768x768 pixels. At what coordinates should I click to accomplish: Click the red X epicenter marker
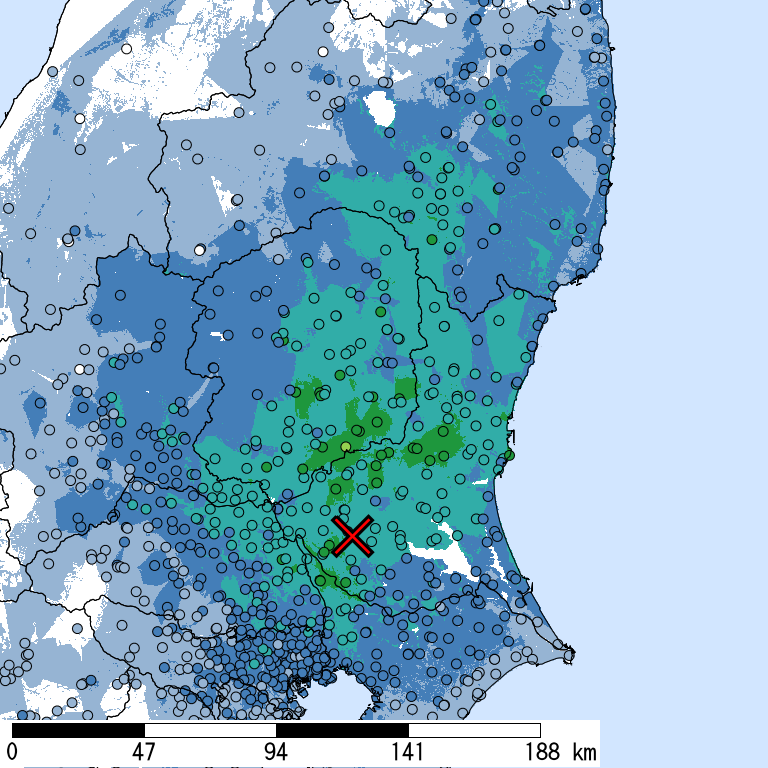pyautogui.click(x=352, y=536)
